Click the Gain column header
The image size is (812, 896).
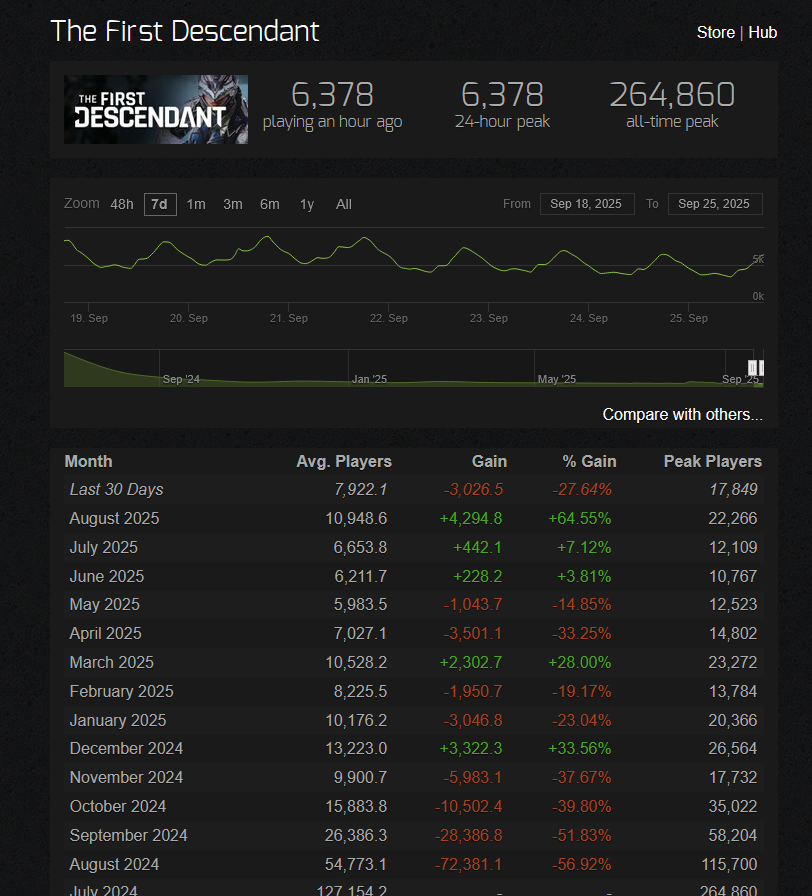pos(489,461)
